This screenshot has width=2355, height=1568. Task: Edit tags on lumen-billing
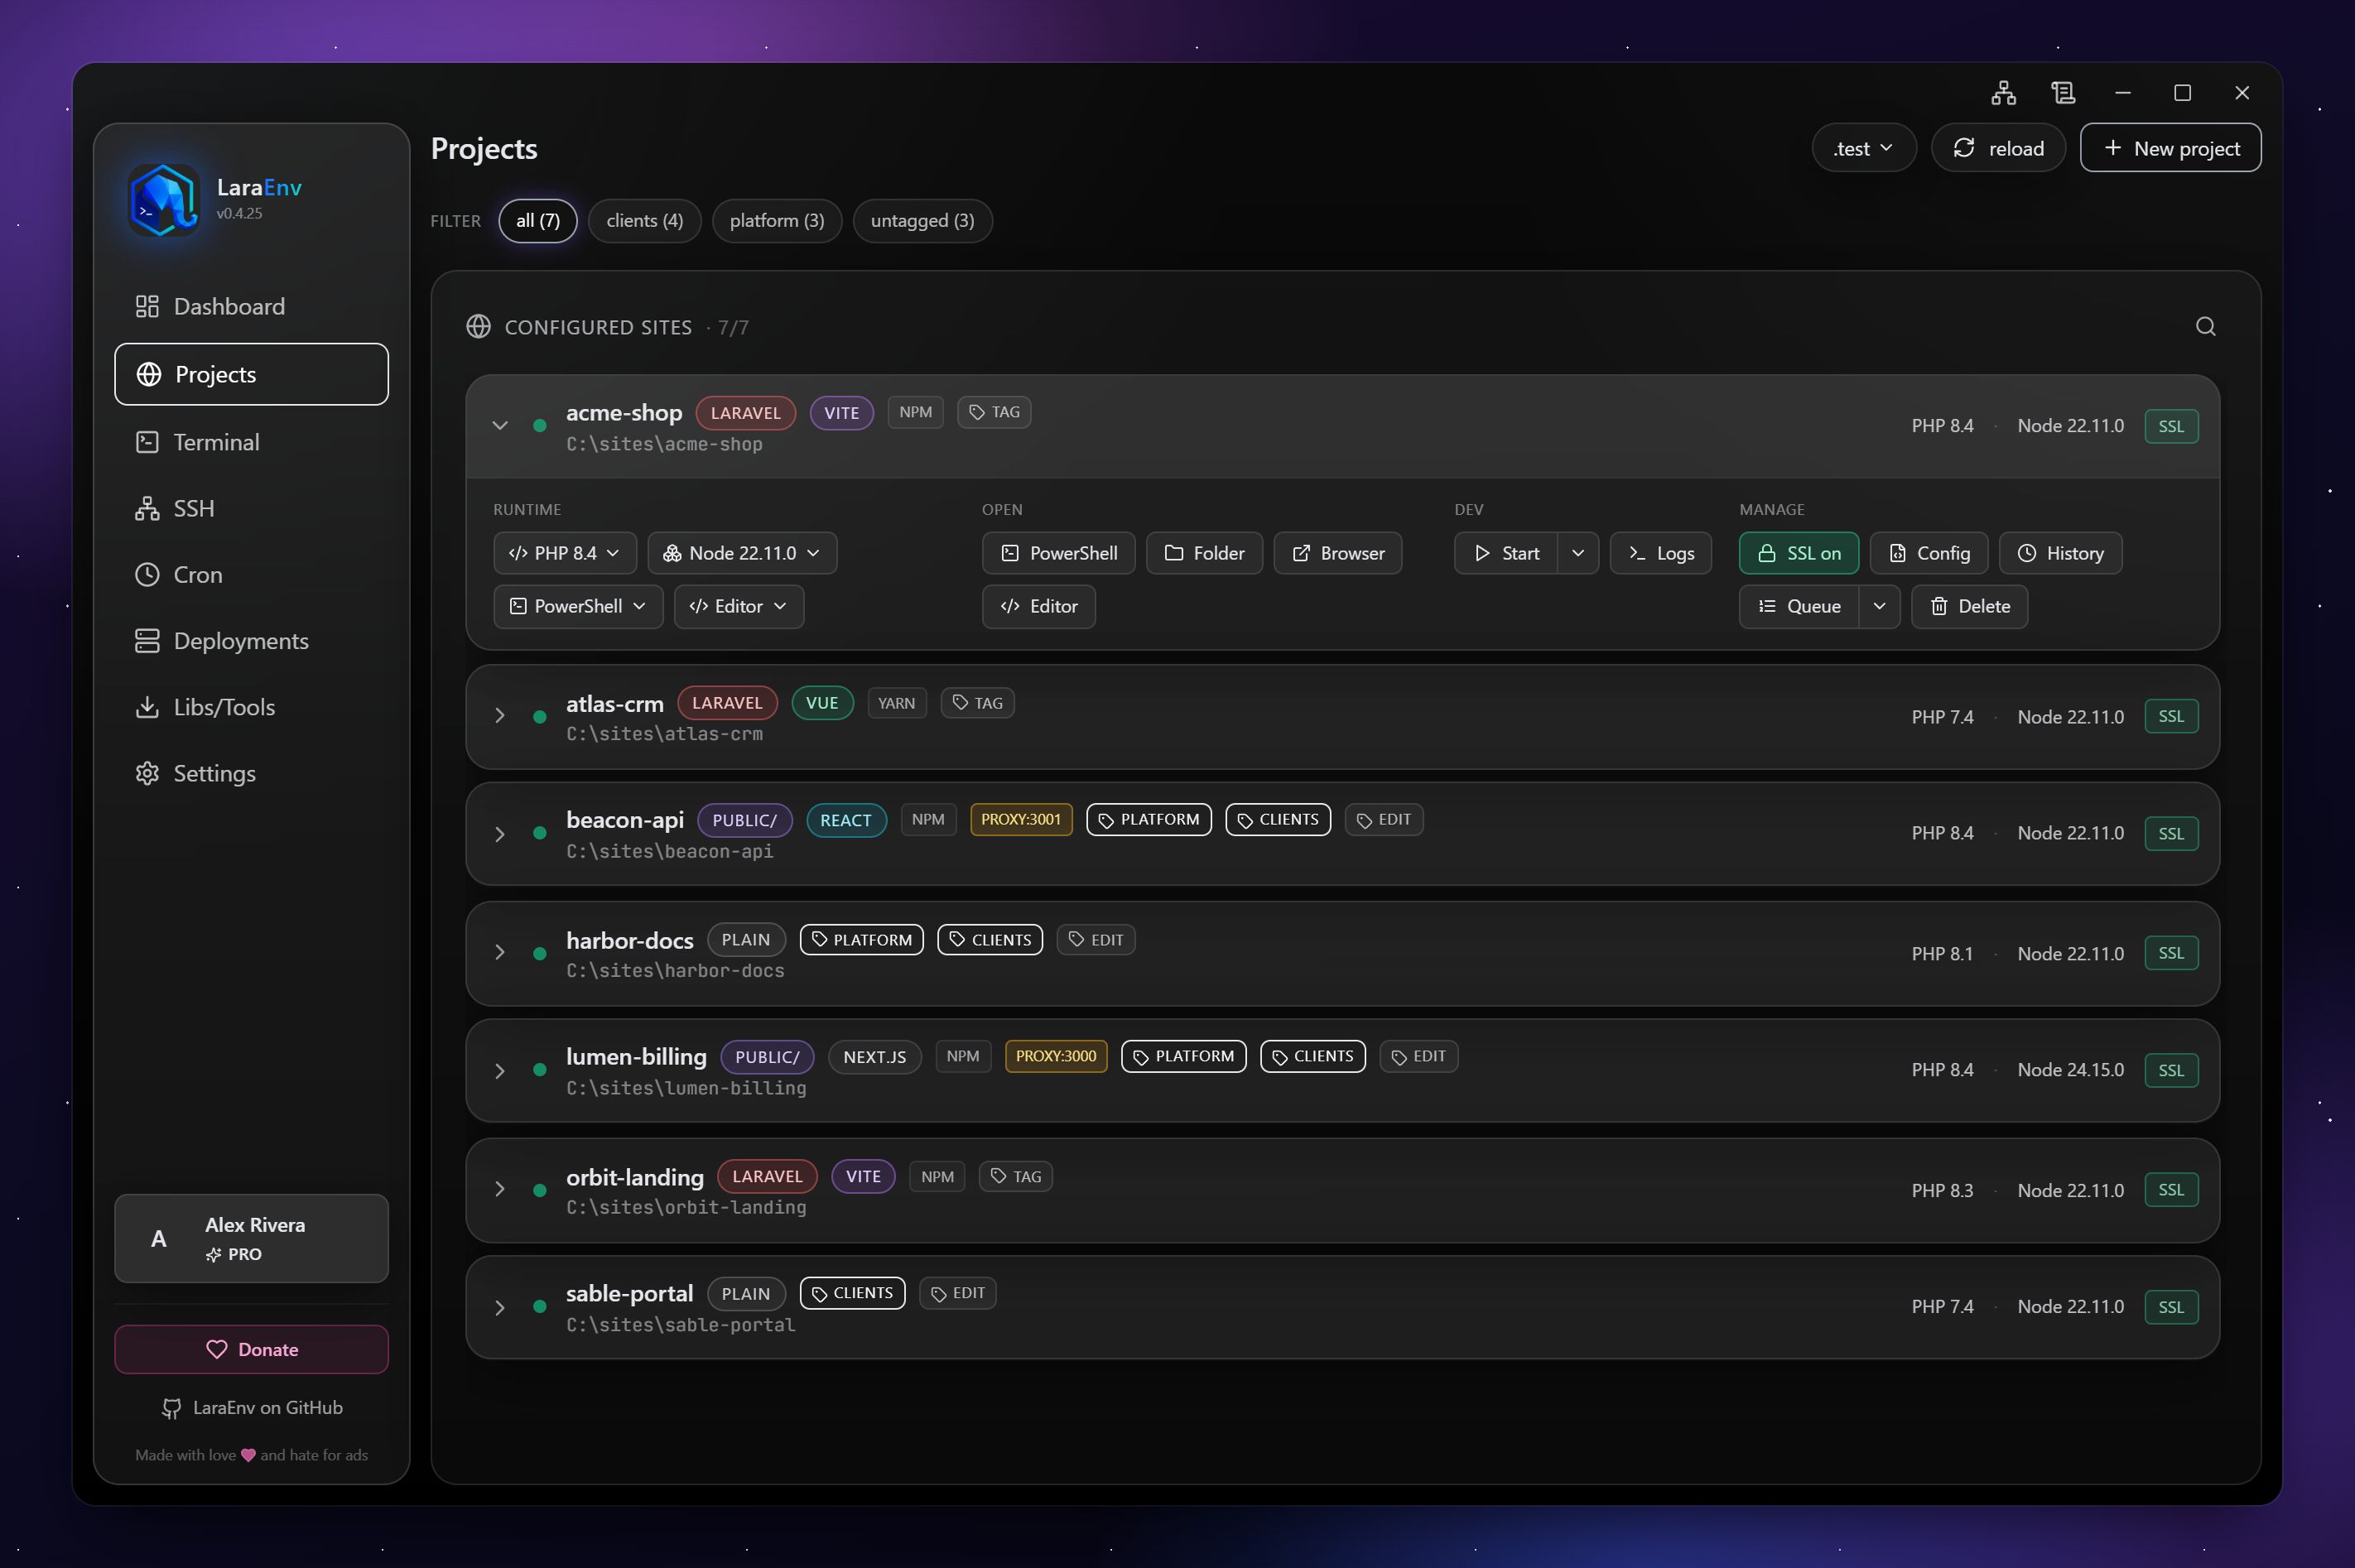(x=1418, y=1057)
